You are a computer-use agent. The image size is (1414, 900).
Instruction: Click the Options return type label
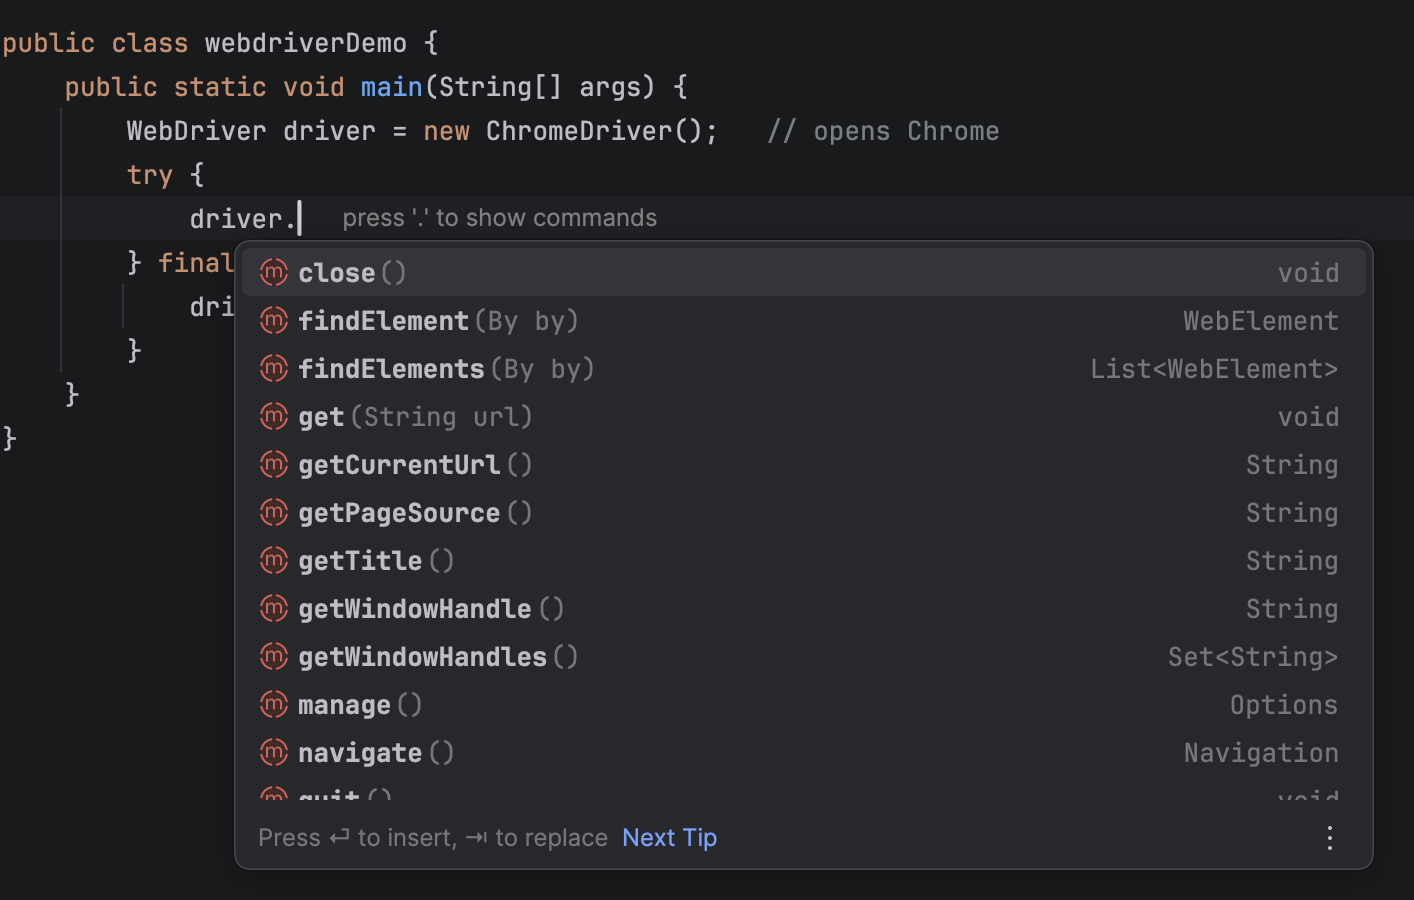pos(1284,705)
